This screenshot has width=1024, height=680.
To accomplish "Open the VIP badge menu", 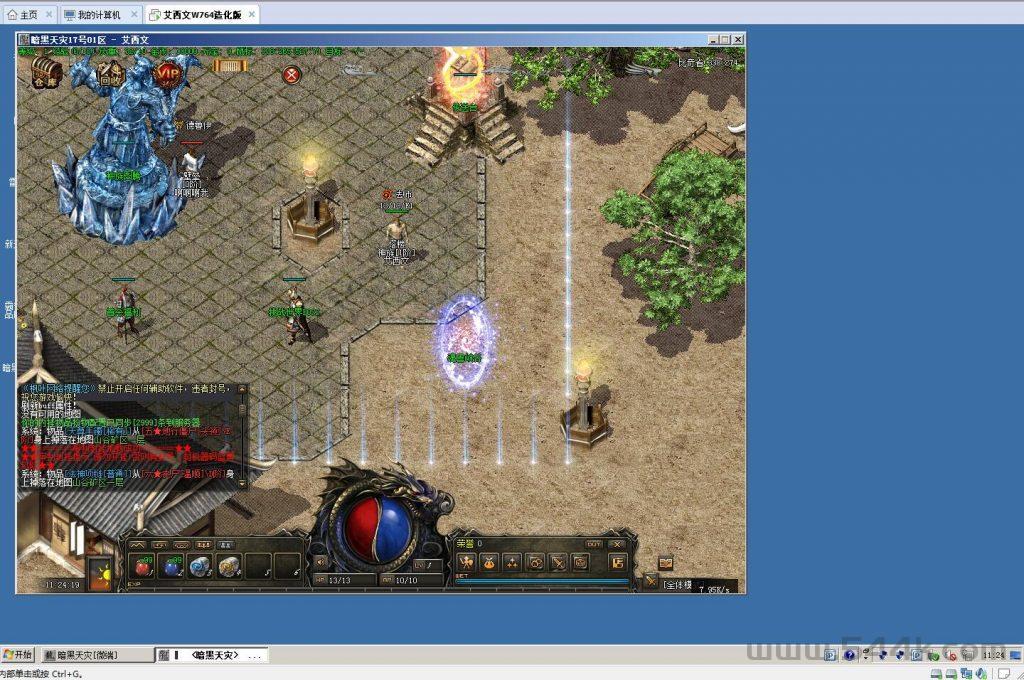I will pyautogui.click(x=167, y=73).
